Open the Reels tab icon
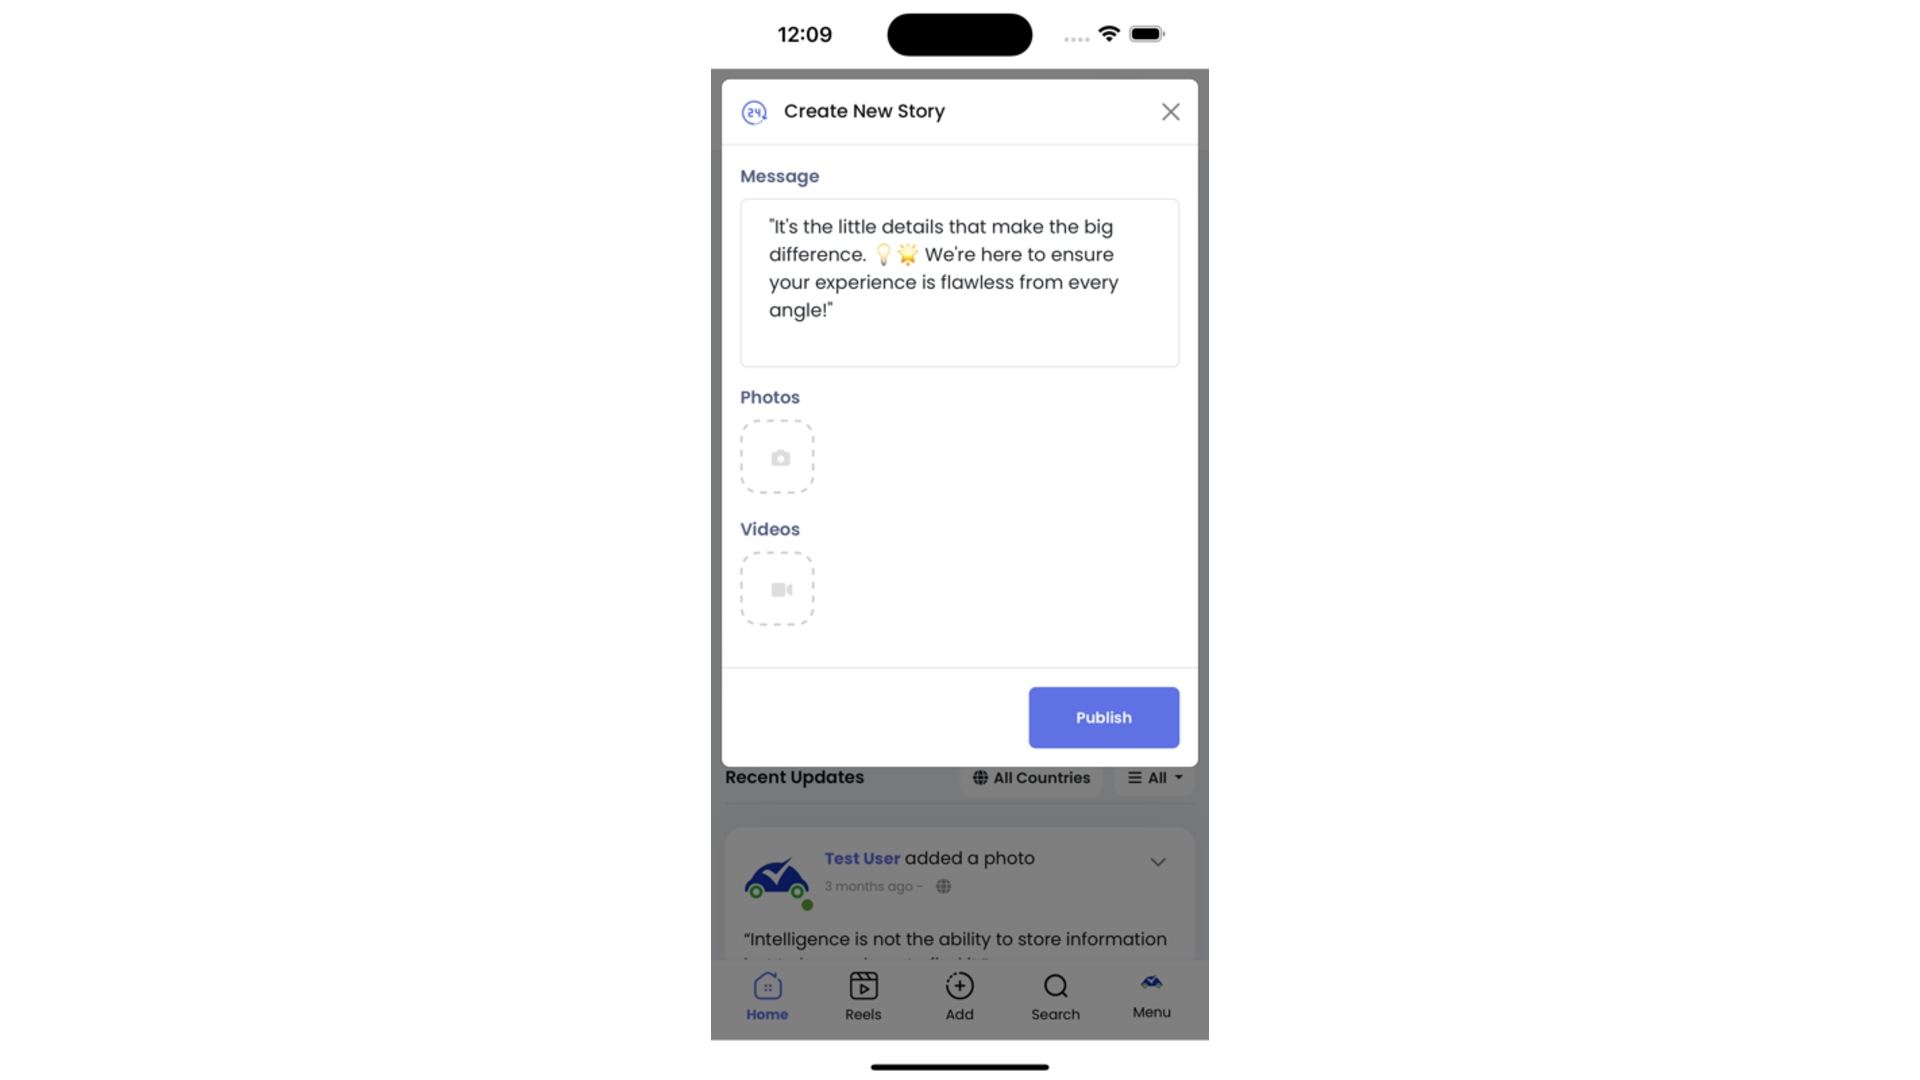Viewport: 1920px width, 1080px height. click(863, 986)
